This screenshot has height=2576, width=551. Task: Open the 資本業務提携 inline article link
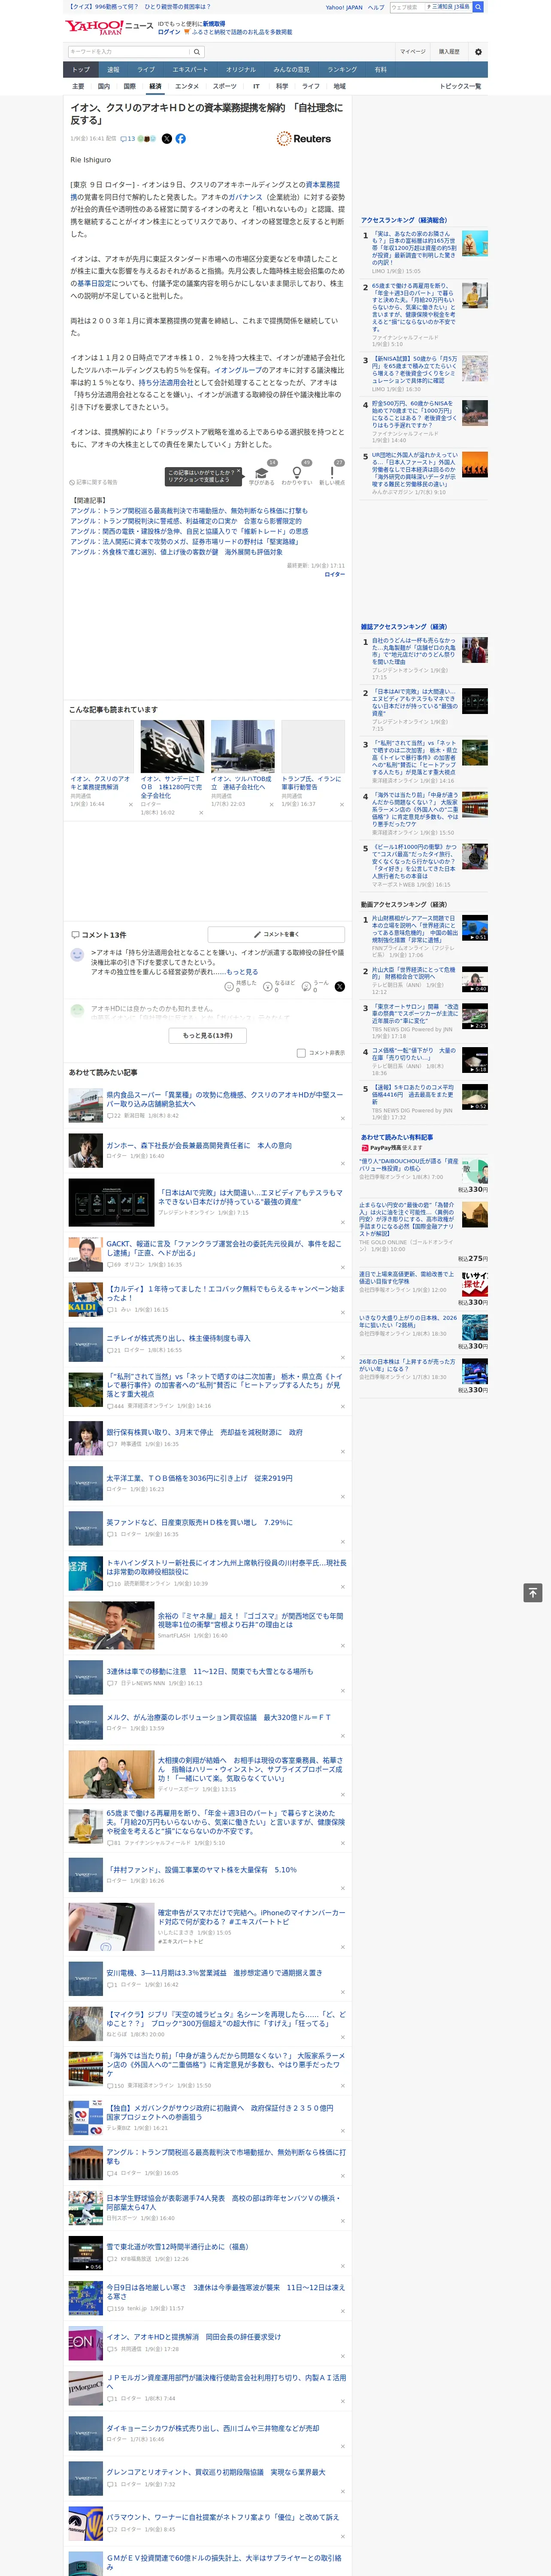coord(323,185)
